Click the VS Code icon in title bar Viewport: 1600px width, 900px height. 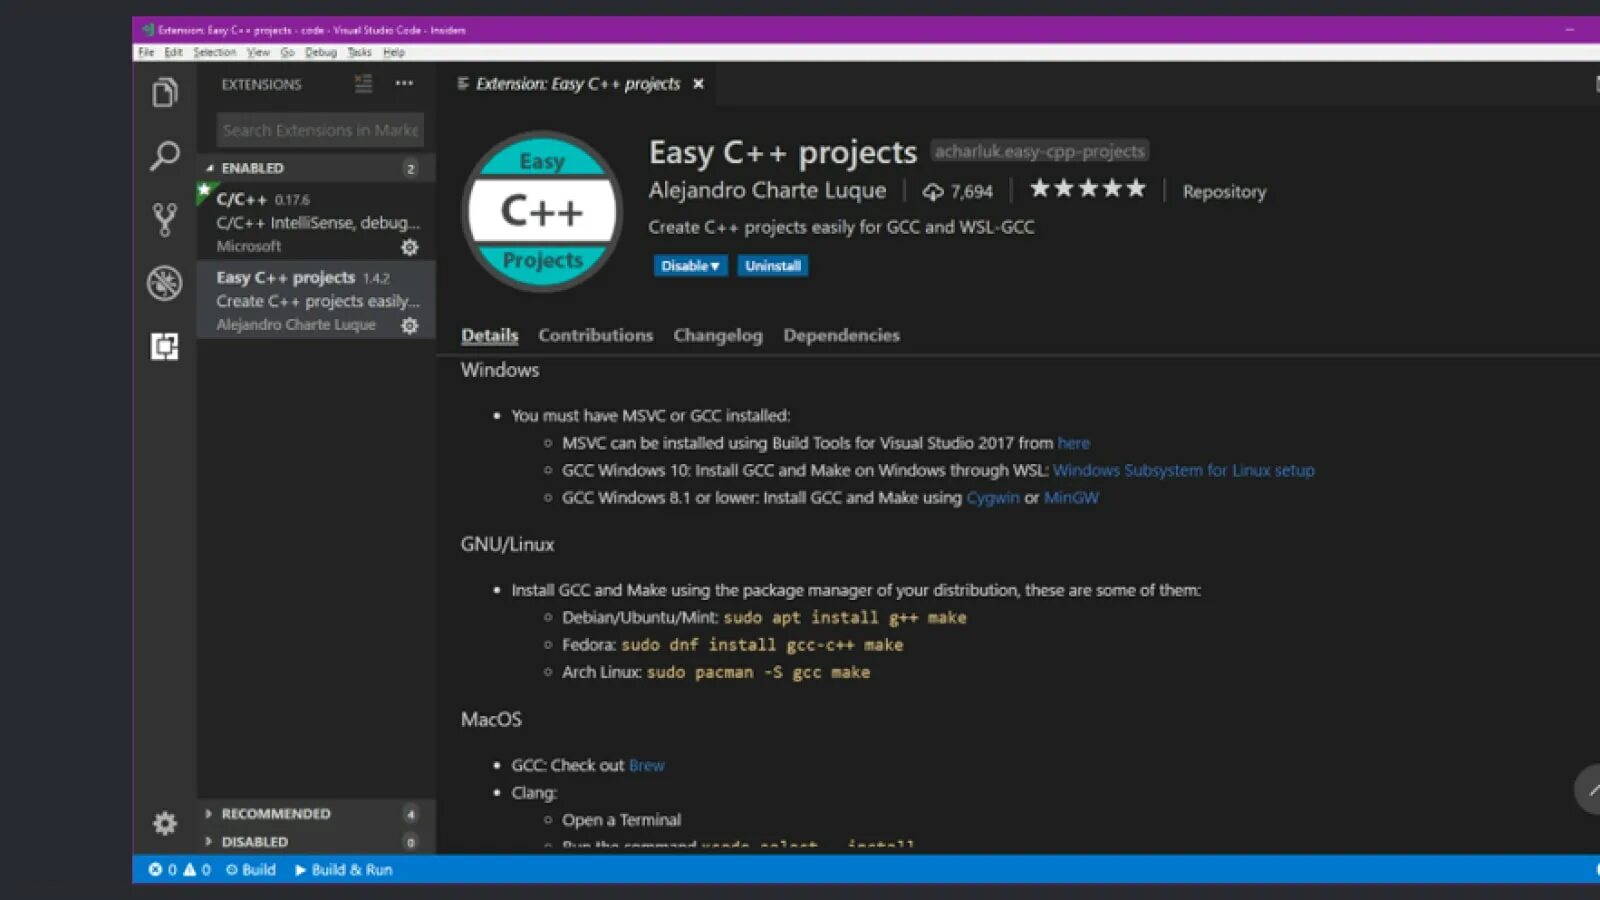[x=147, y=30]
